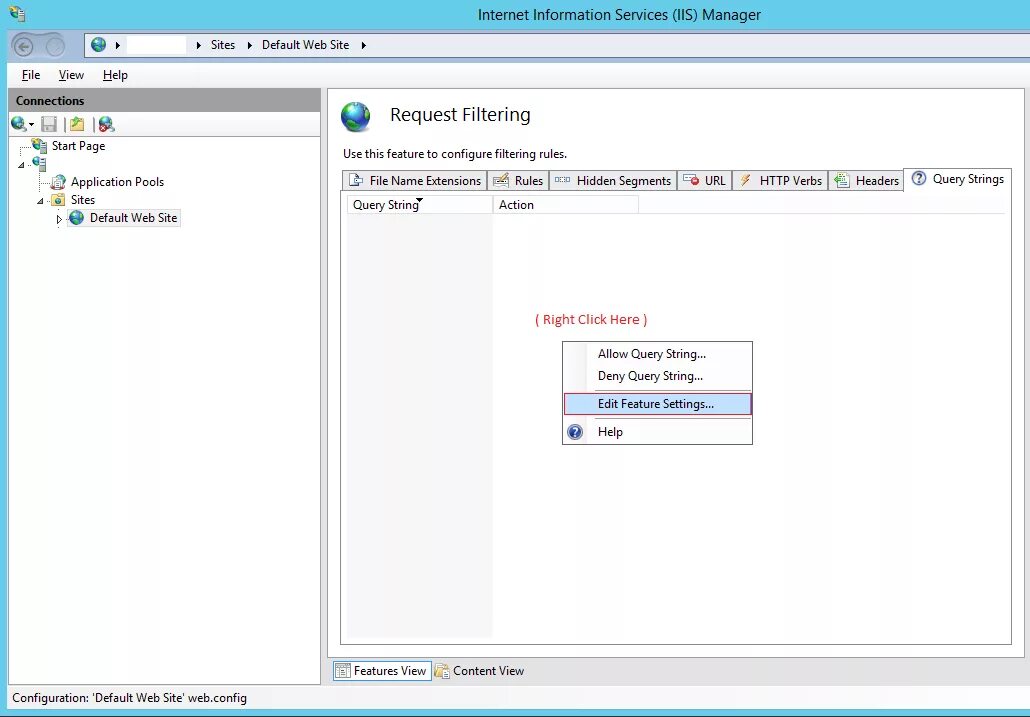
Task: Click the Features View icon
Action: click(x=342, y=671)
